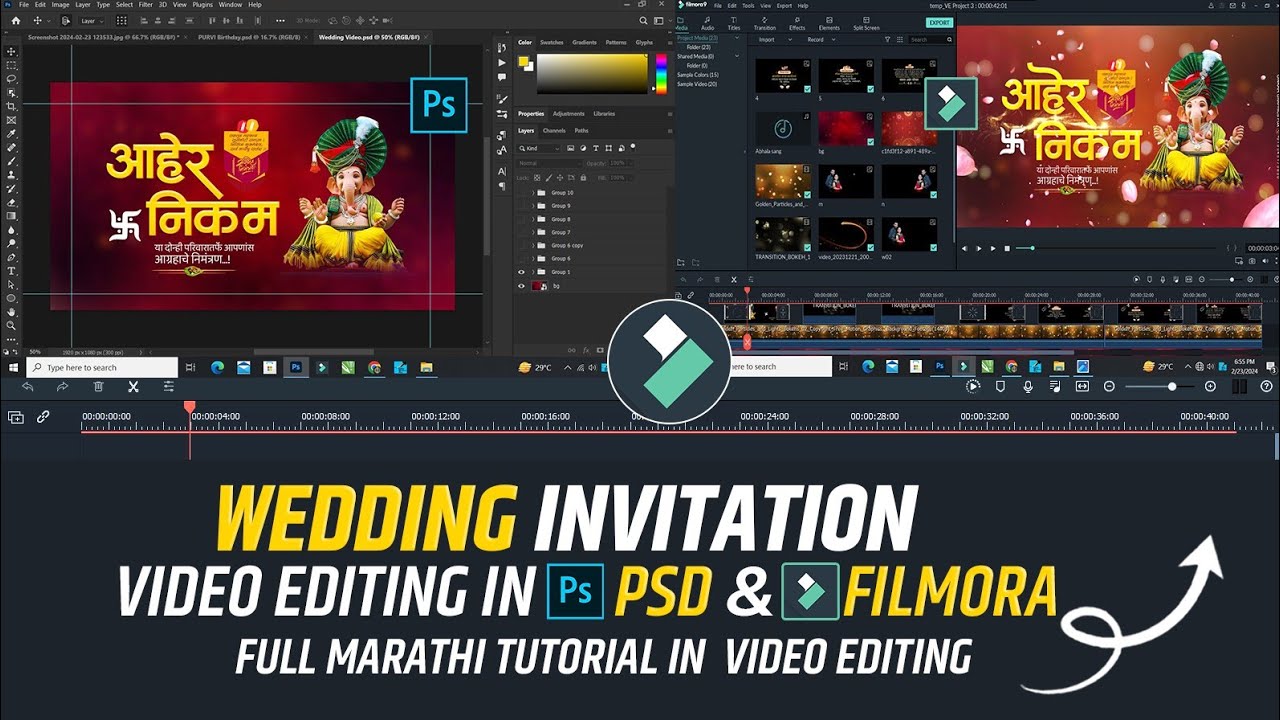Image resolution: width=1280 pixels, height=720 pixels.
Task: Hide the Group 1 layer in Photoshop
Action: (x=521, y=272)
